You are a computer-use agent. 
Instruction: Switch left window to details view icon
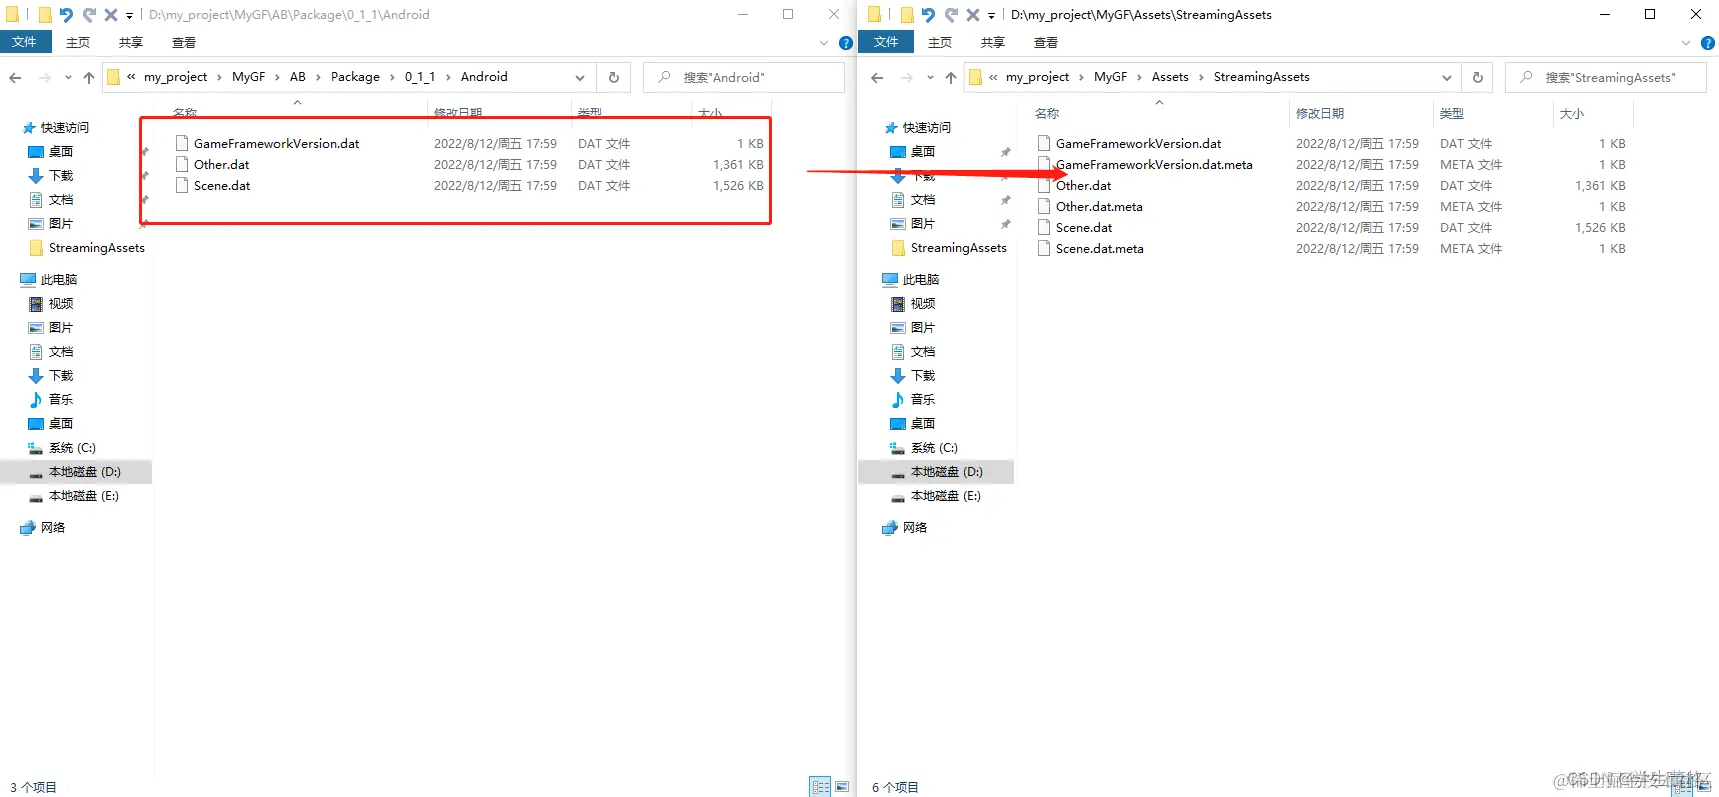pyautogui.click(x=820, y=787)
